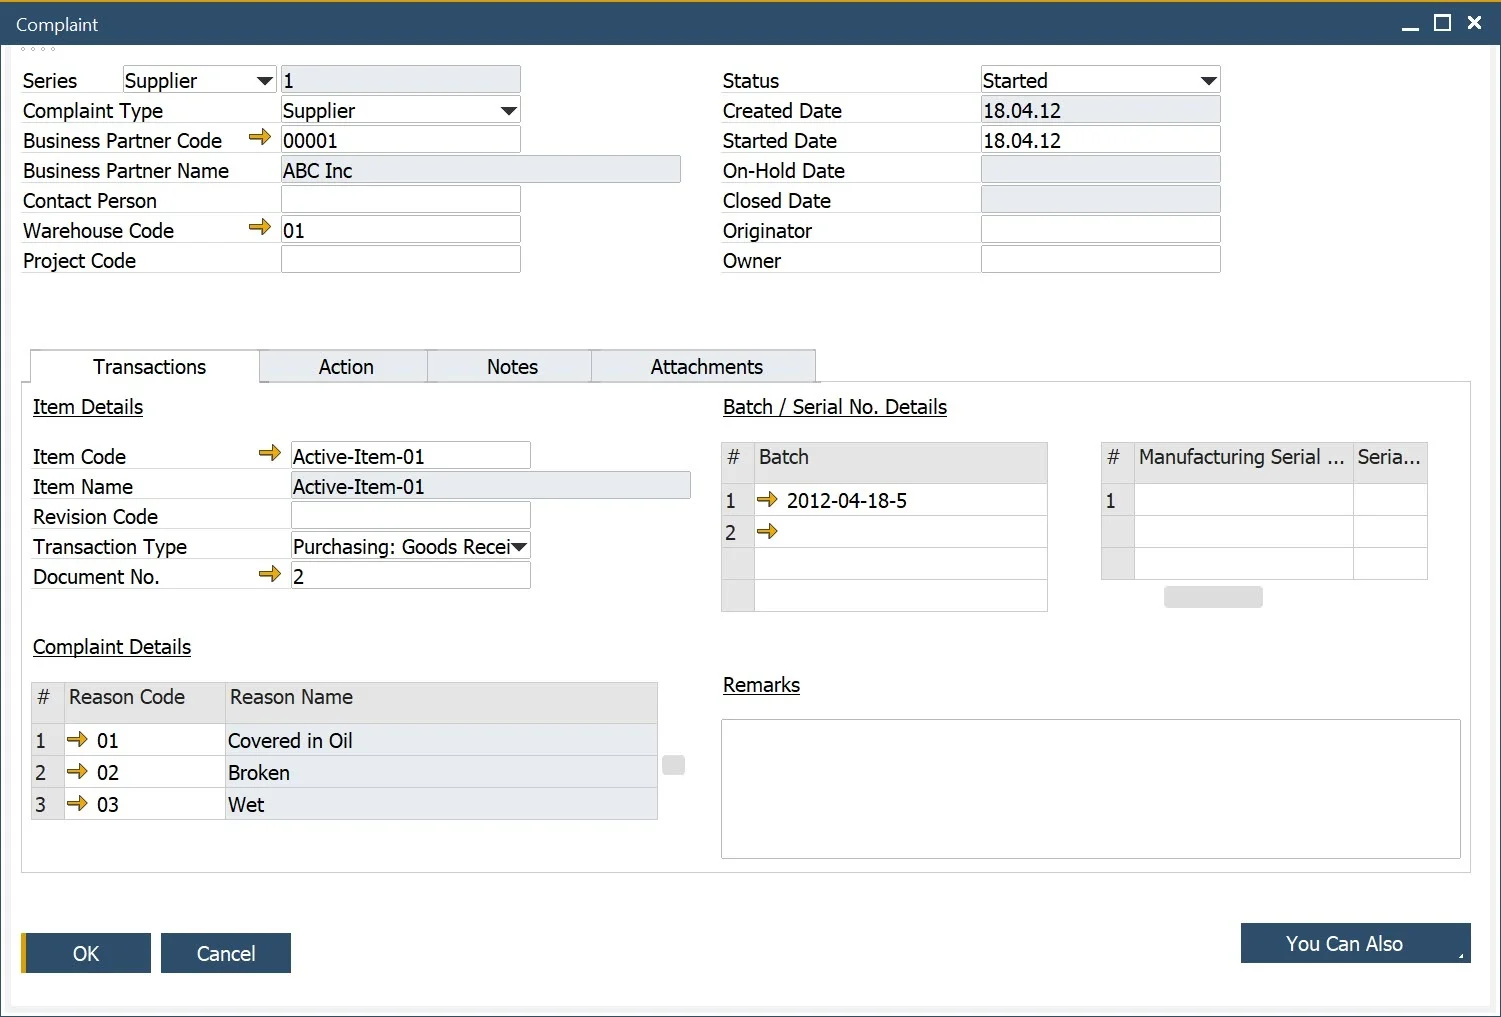Viewport: 1501px width, 1017px height.
Task: Open Item Code link arrow
Action: [269, 453]
